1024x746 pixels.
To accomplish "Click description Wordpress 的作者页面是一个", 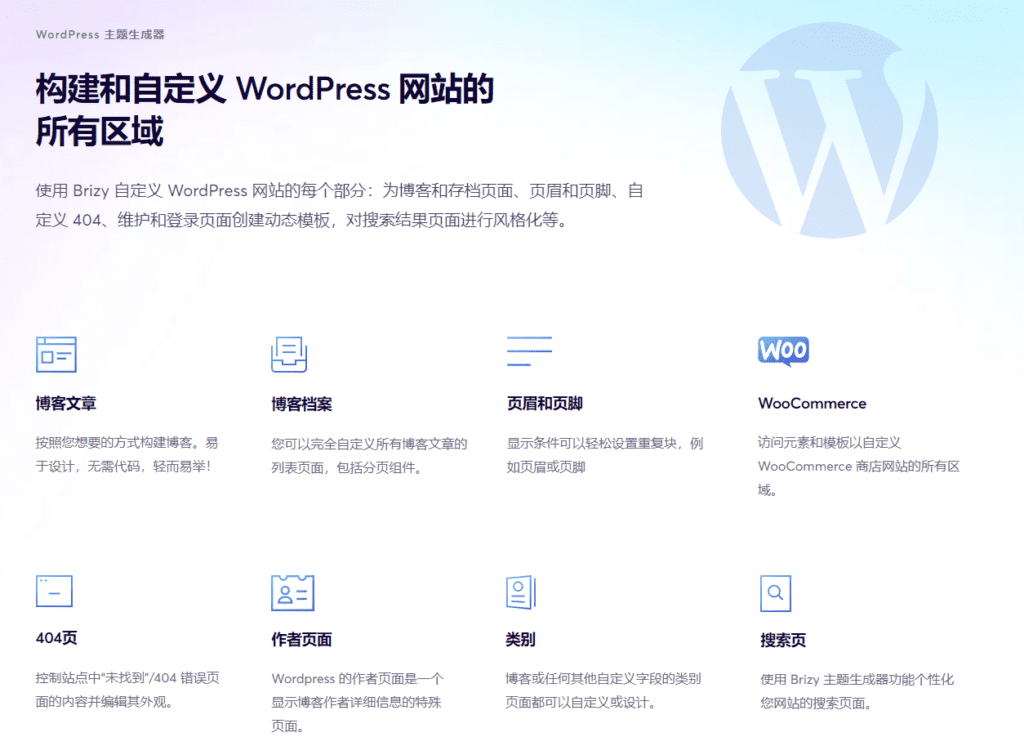I will [x=357, y=702].
